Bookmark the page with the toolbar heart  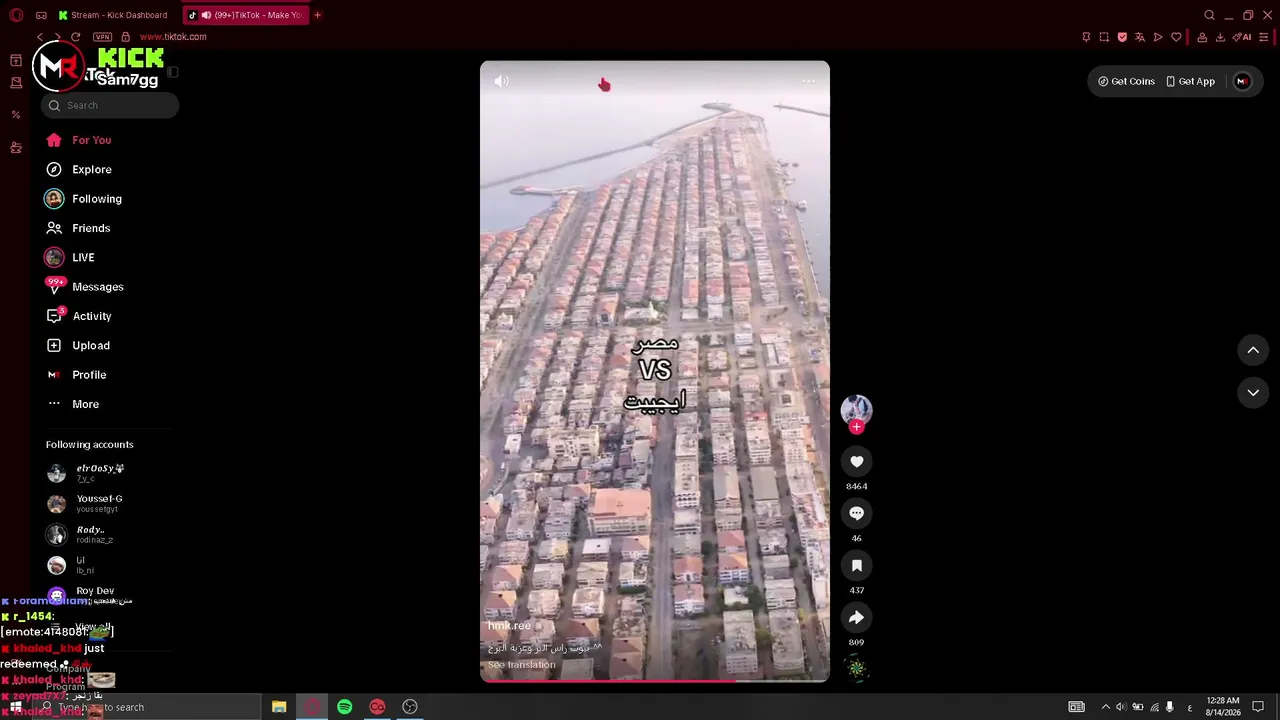[x=1176, y=37]
